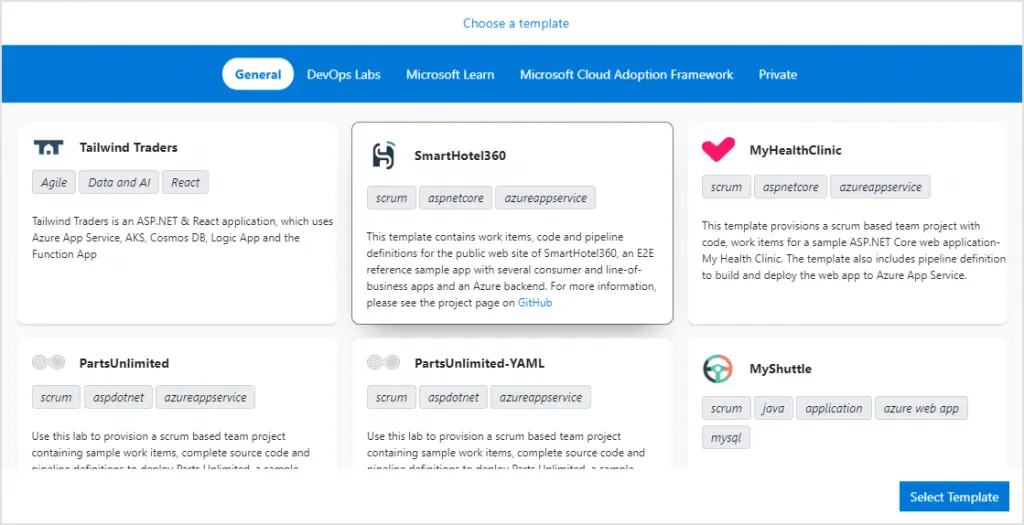This screenshot has width=1024, height=525.
Task: Select the MyHealthClinic template title
Action: pyautogui.click(x=795, y=150)
